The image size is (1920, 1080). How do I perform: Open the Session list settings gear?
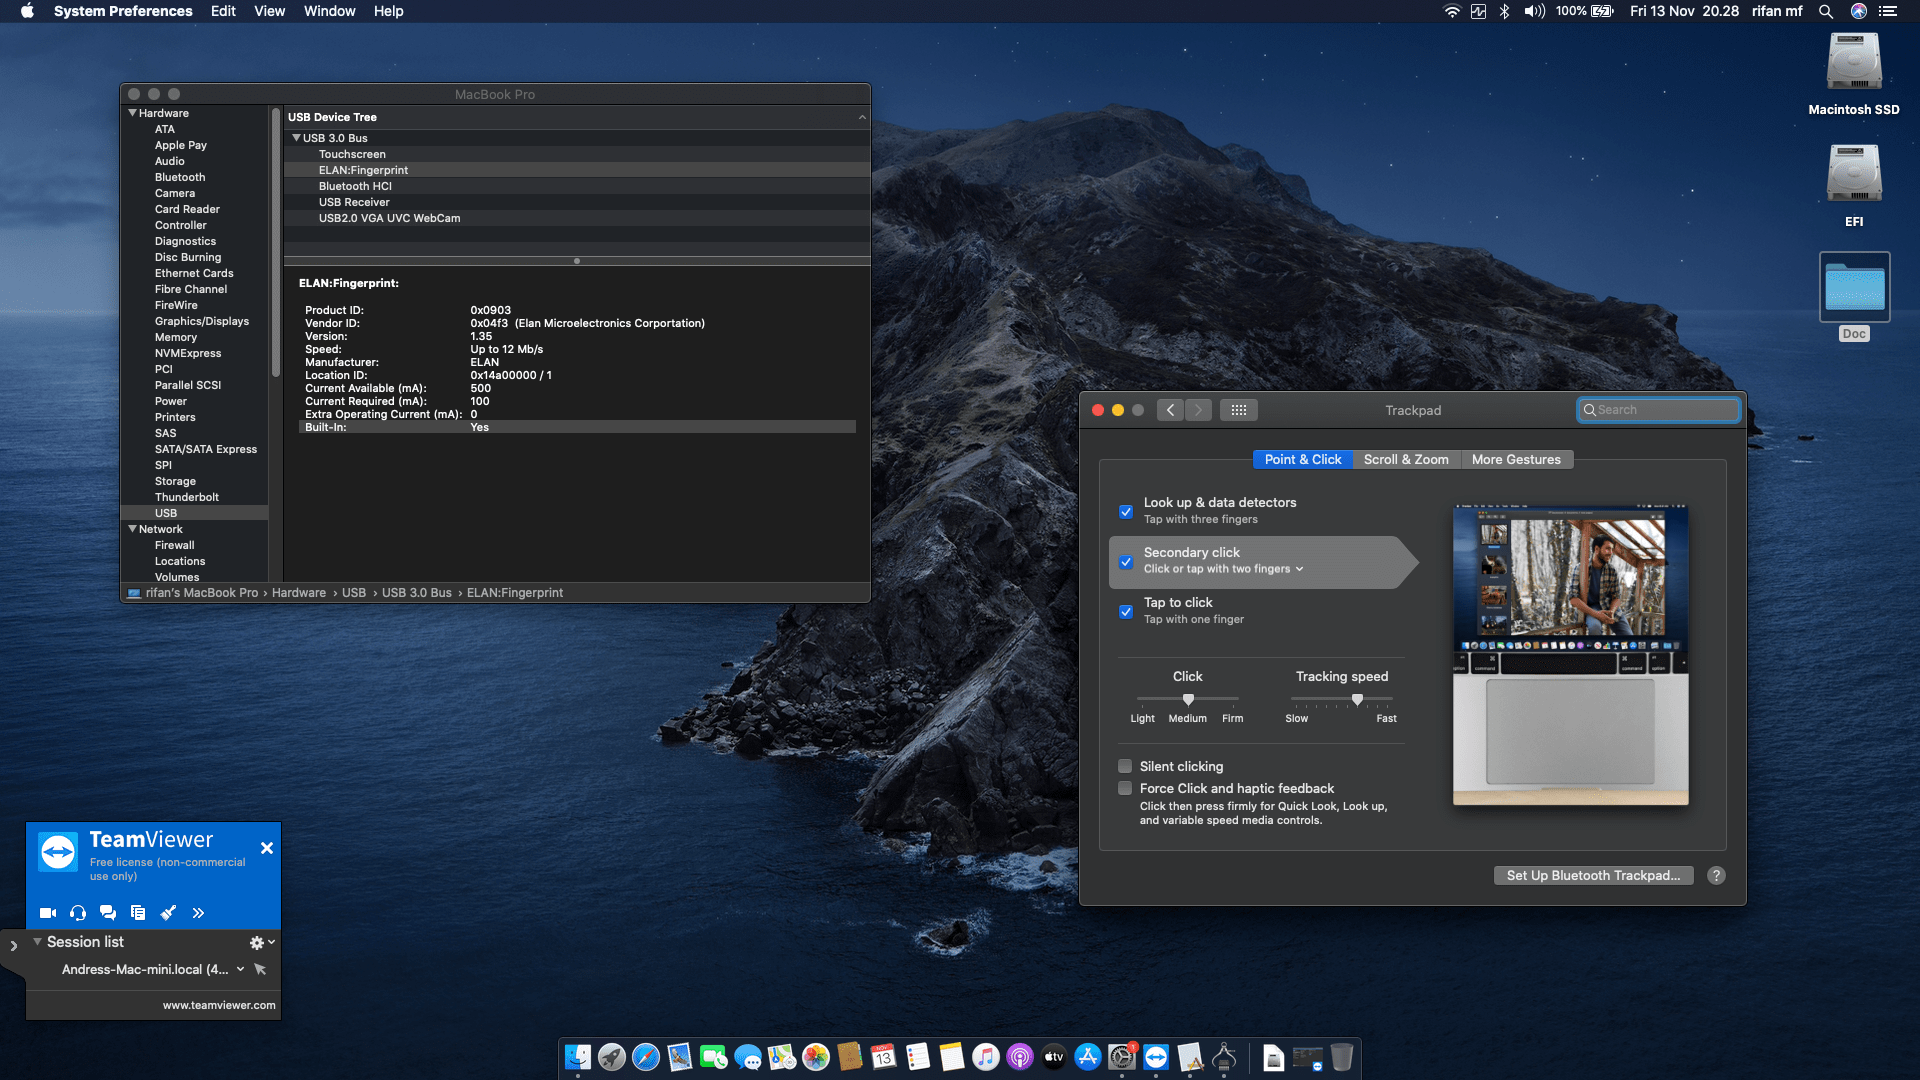click(x=255, y=941)
